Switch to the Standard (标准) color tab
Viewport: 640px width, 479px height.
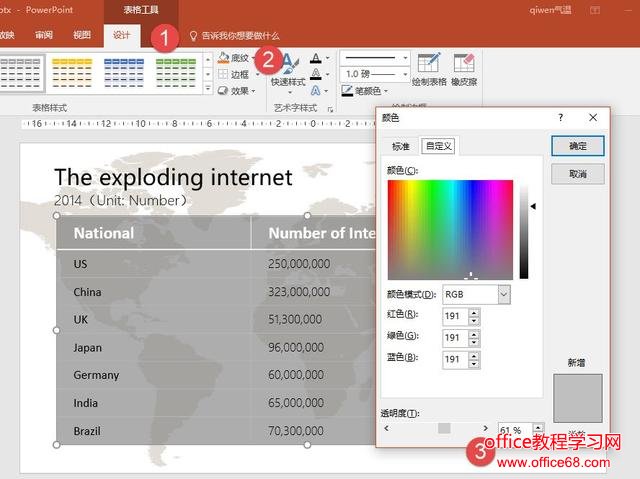coord(400,146)
